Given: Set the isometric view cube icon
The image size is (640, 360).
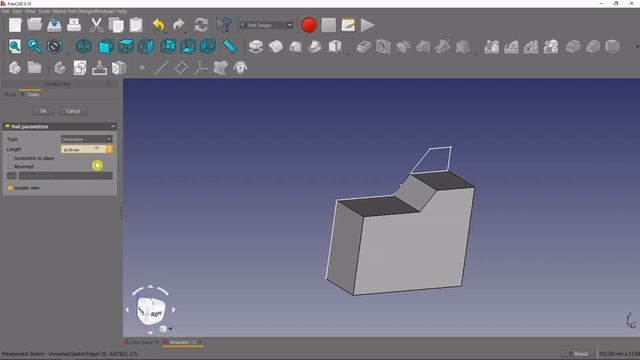Looking at the screenshot, I should coord(83,47).
